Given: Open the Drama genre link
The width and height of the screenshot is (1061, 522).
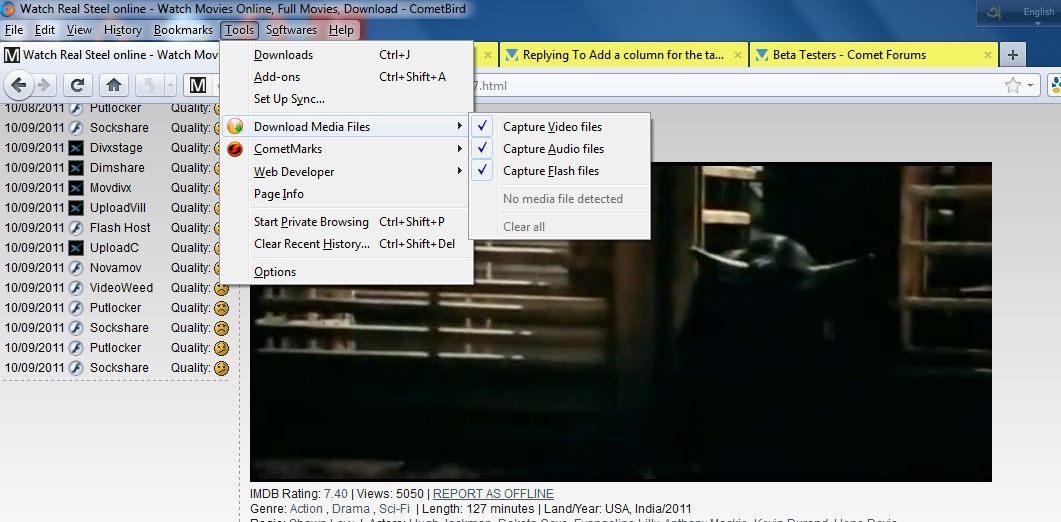Looking at the screenshot, I should point(351,508).
